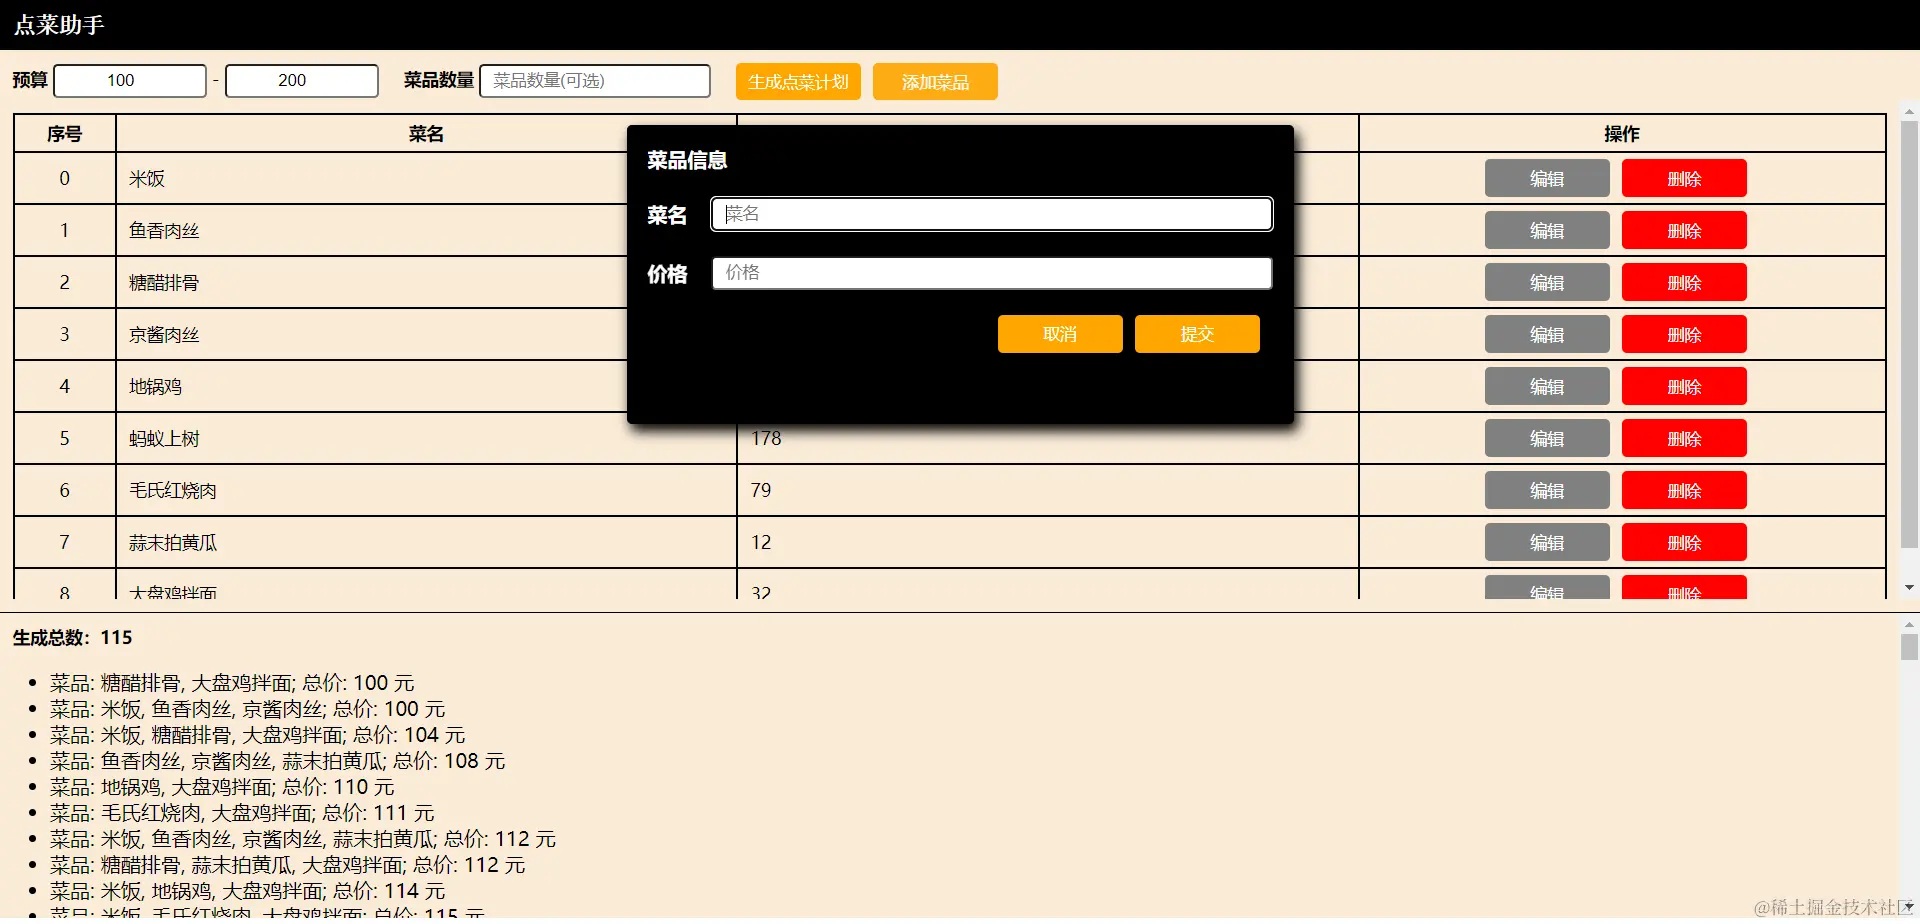Cancel the dialog with 取消
The height and width of the screenshot is (924, 1920).
tap(1060, 334)
